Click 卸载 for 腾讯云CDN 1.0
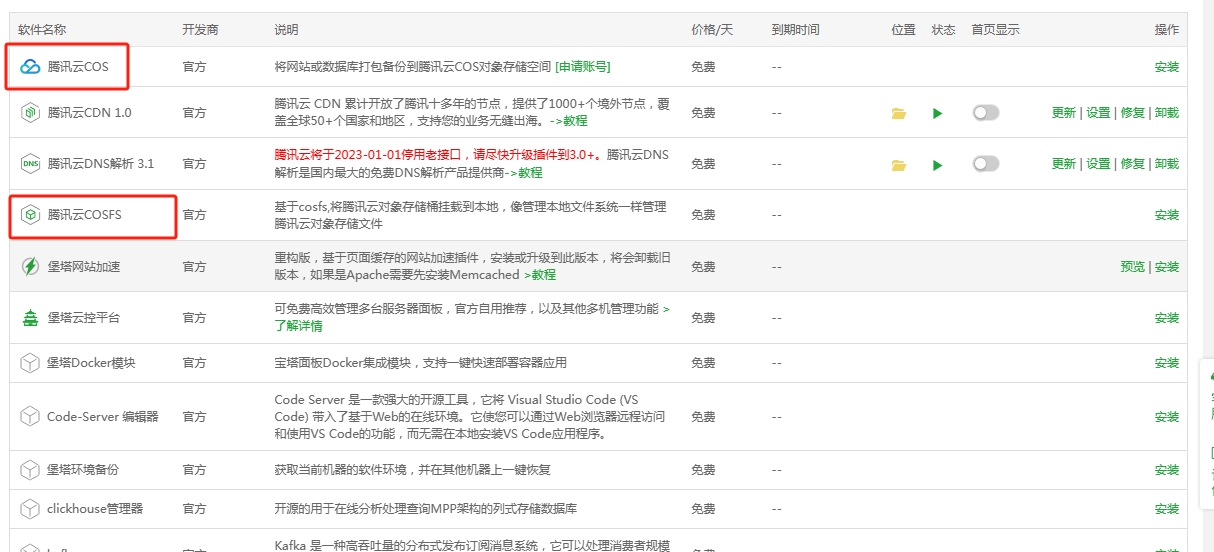Image resolution: width=1214 pixels, height=552 pixels. (1167, 113)
